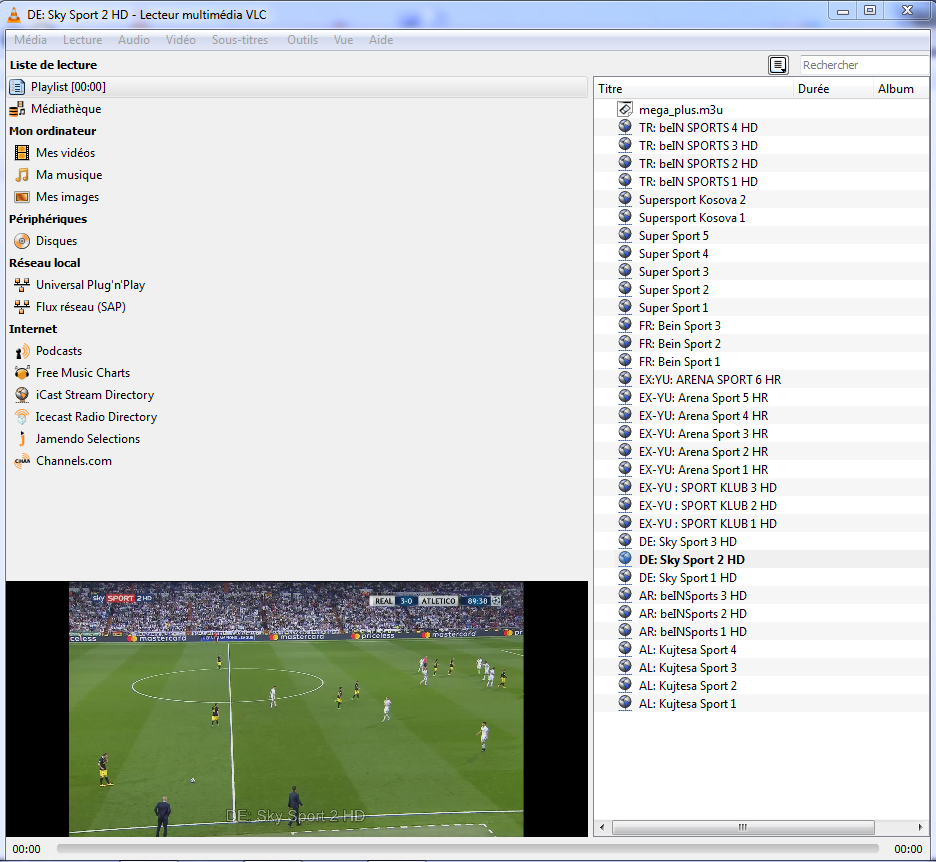Select Super Sport 5 entry
The width and height of the screenshot is (936, 862).
[x=673, y=236]
